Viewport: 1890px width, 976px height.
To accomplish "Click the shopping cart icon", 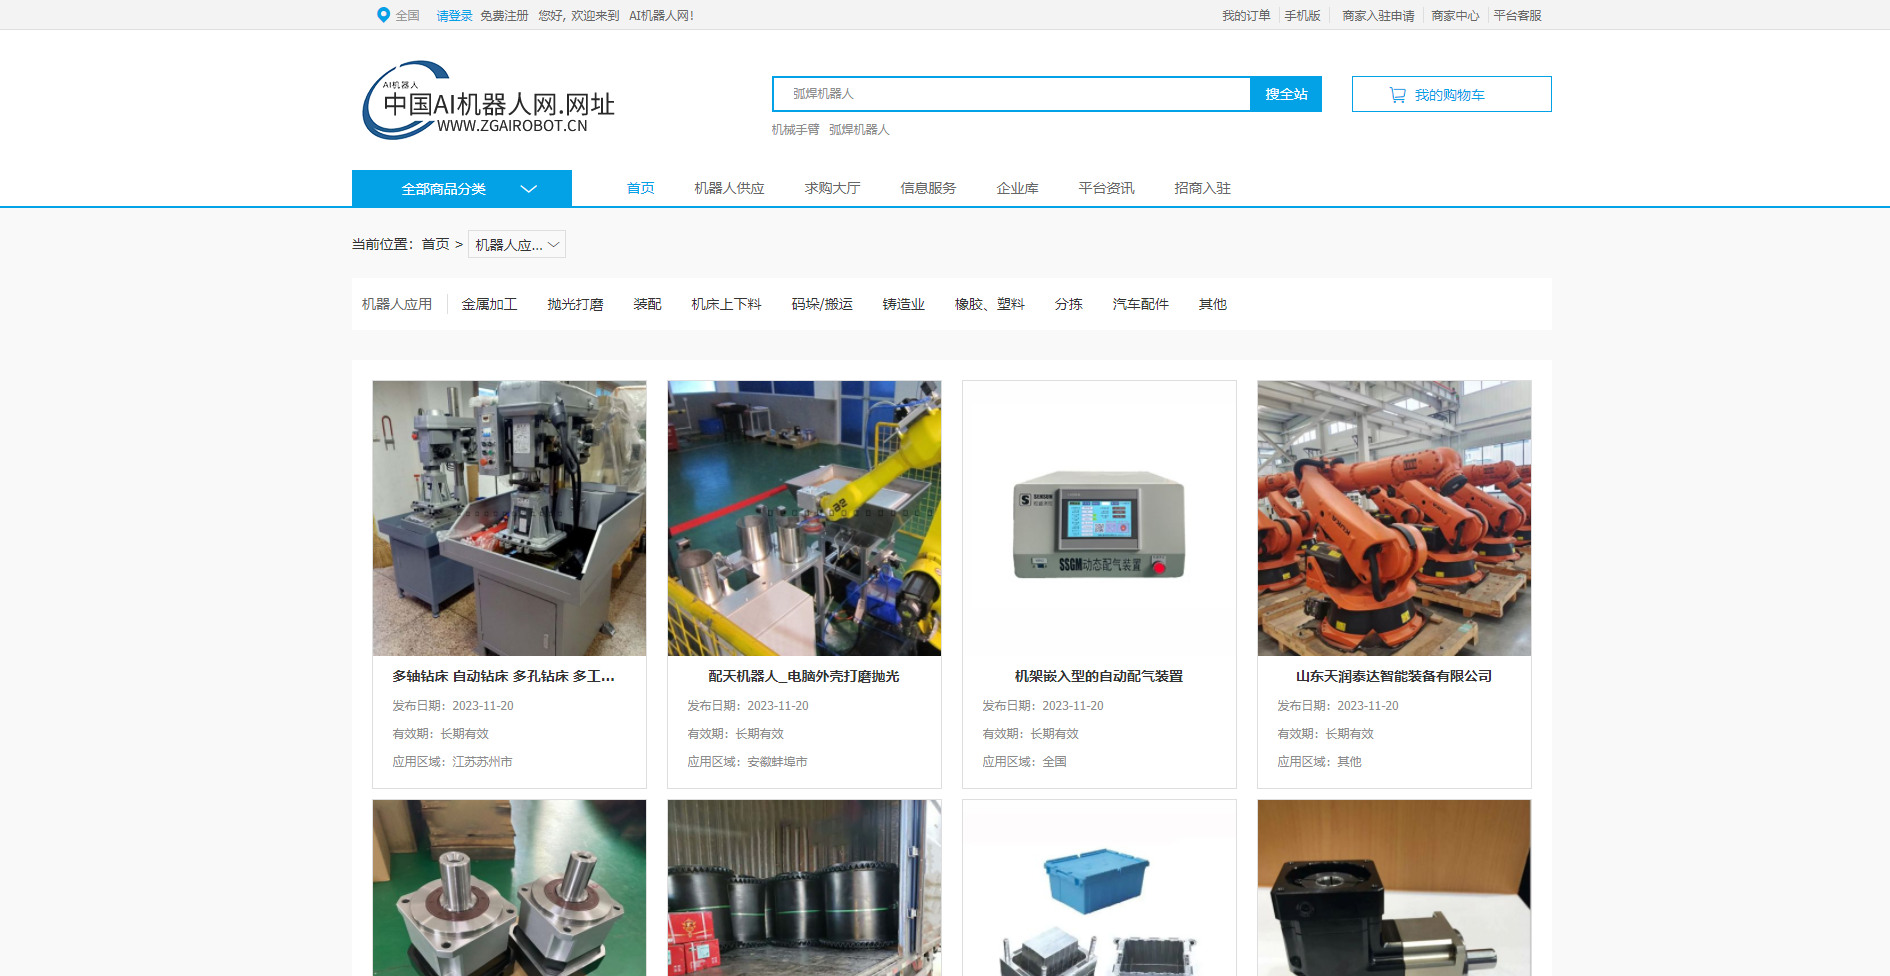I will click(x=1397, y=95).
